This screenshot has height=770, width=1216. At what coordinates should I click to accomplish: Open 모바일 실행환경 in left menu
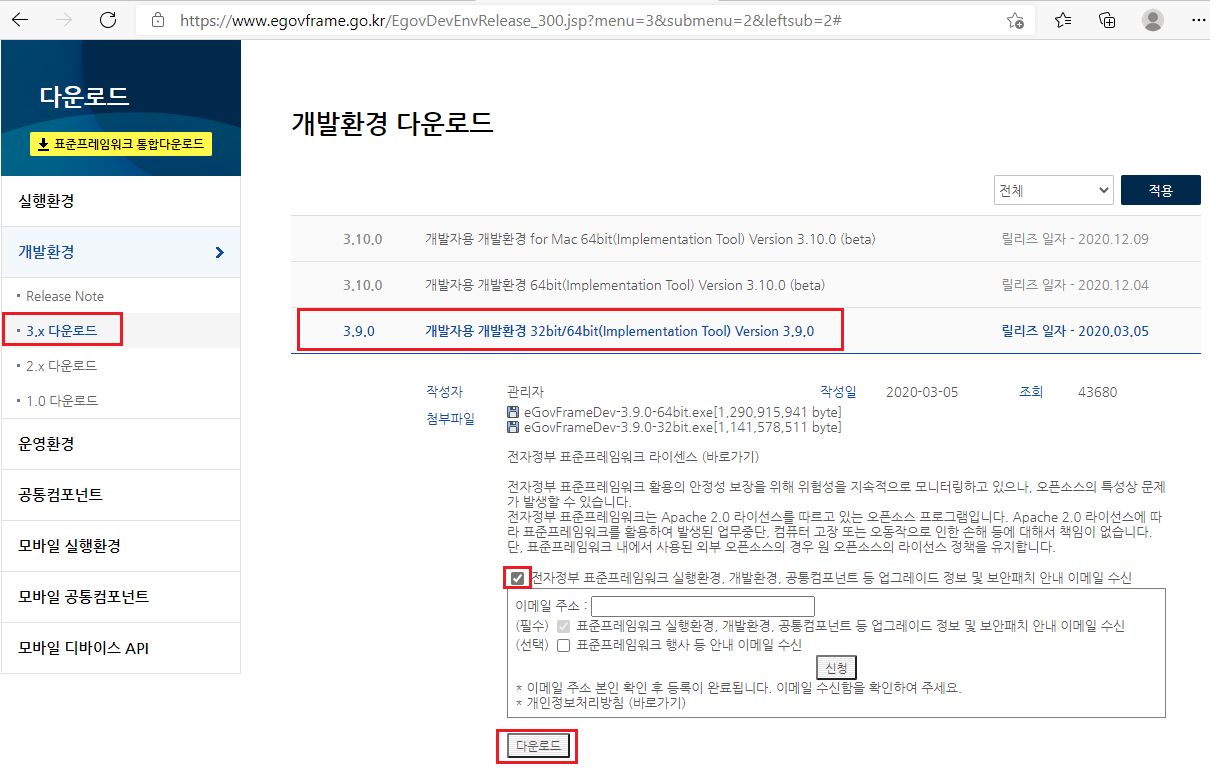120,546
